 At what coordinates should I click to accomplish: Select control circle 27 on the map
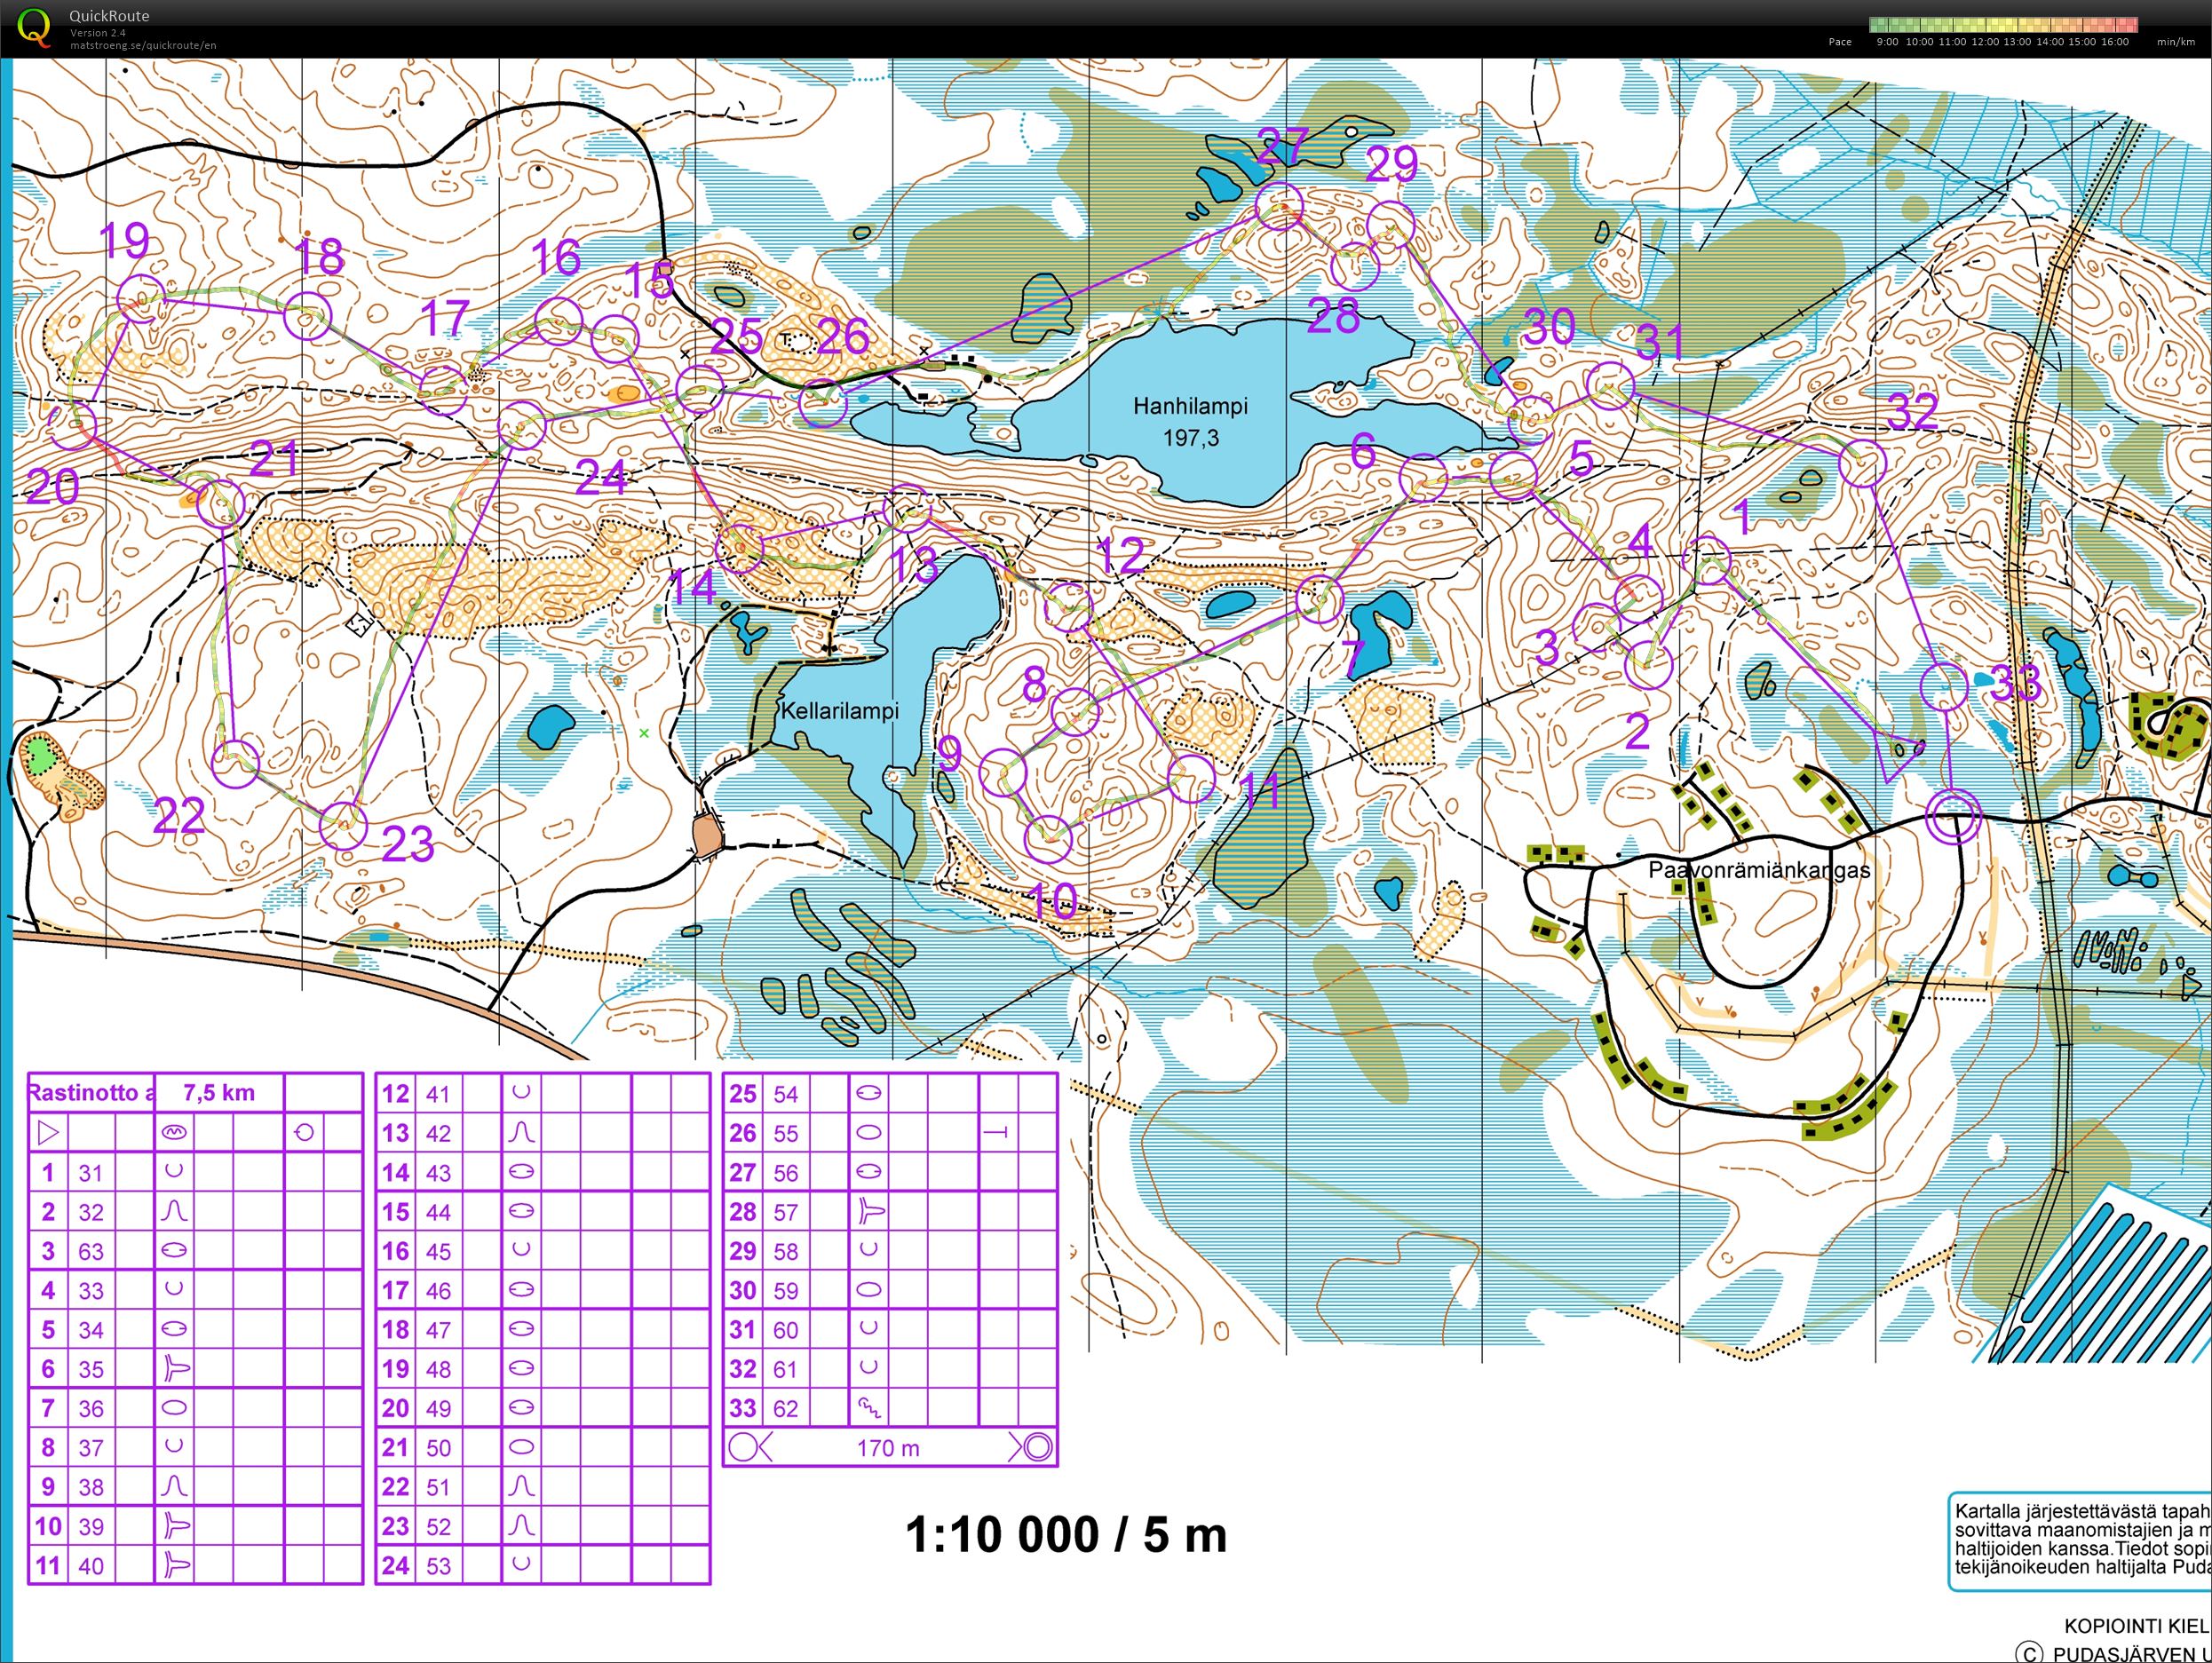pyautogui.click(x=1279, y=206)
